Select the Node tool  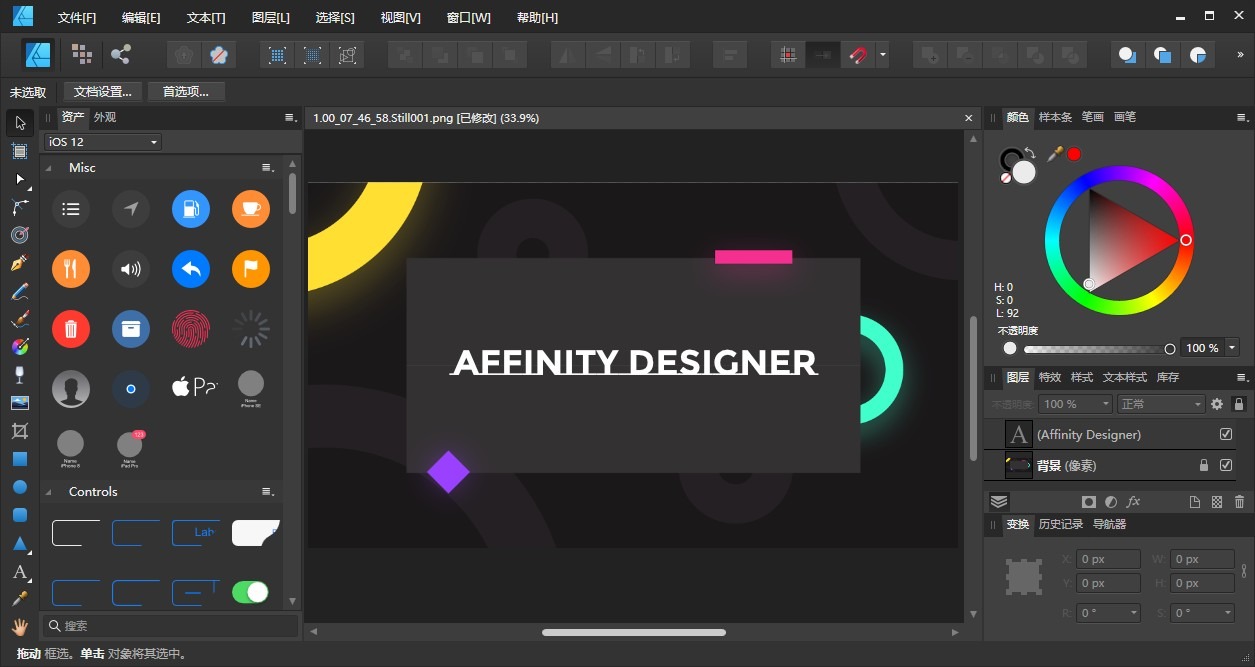coord(20,179)
